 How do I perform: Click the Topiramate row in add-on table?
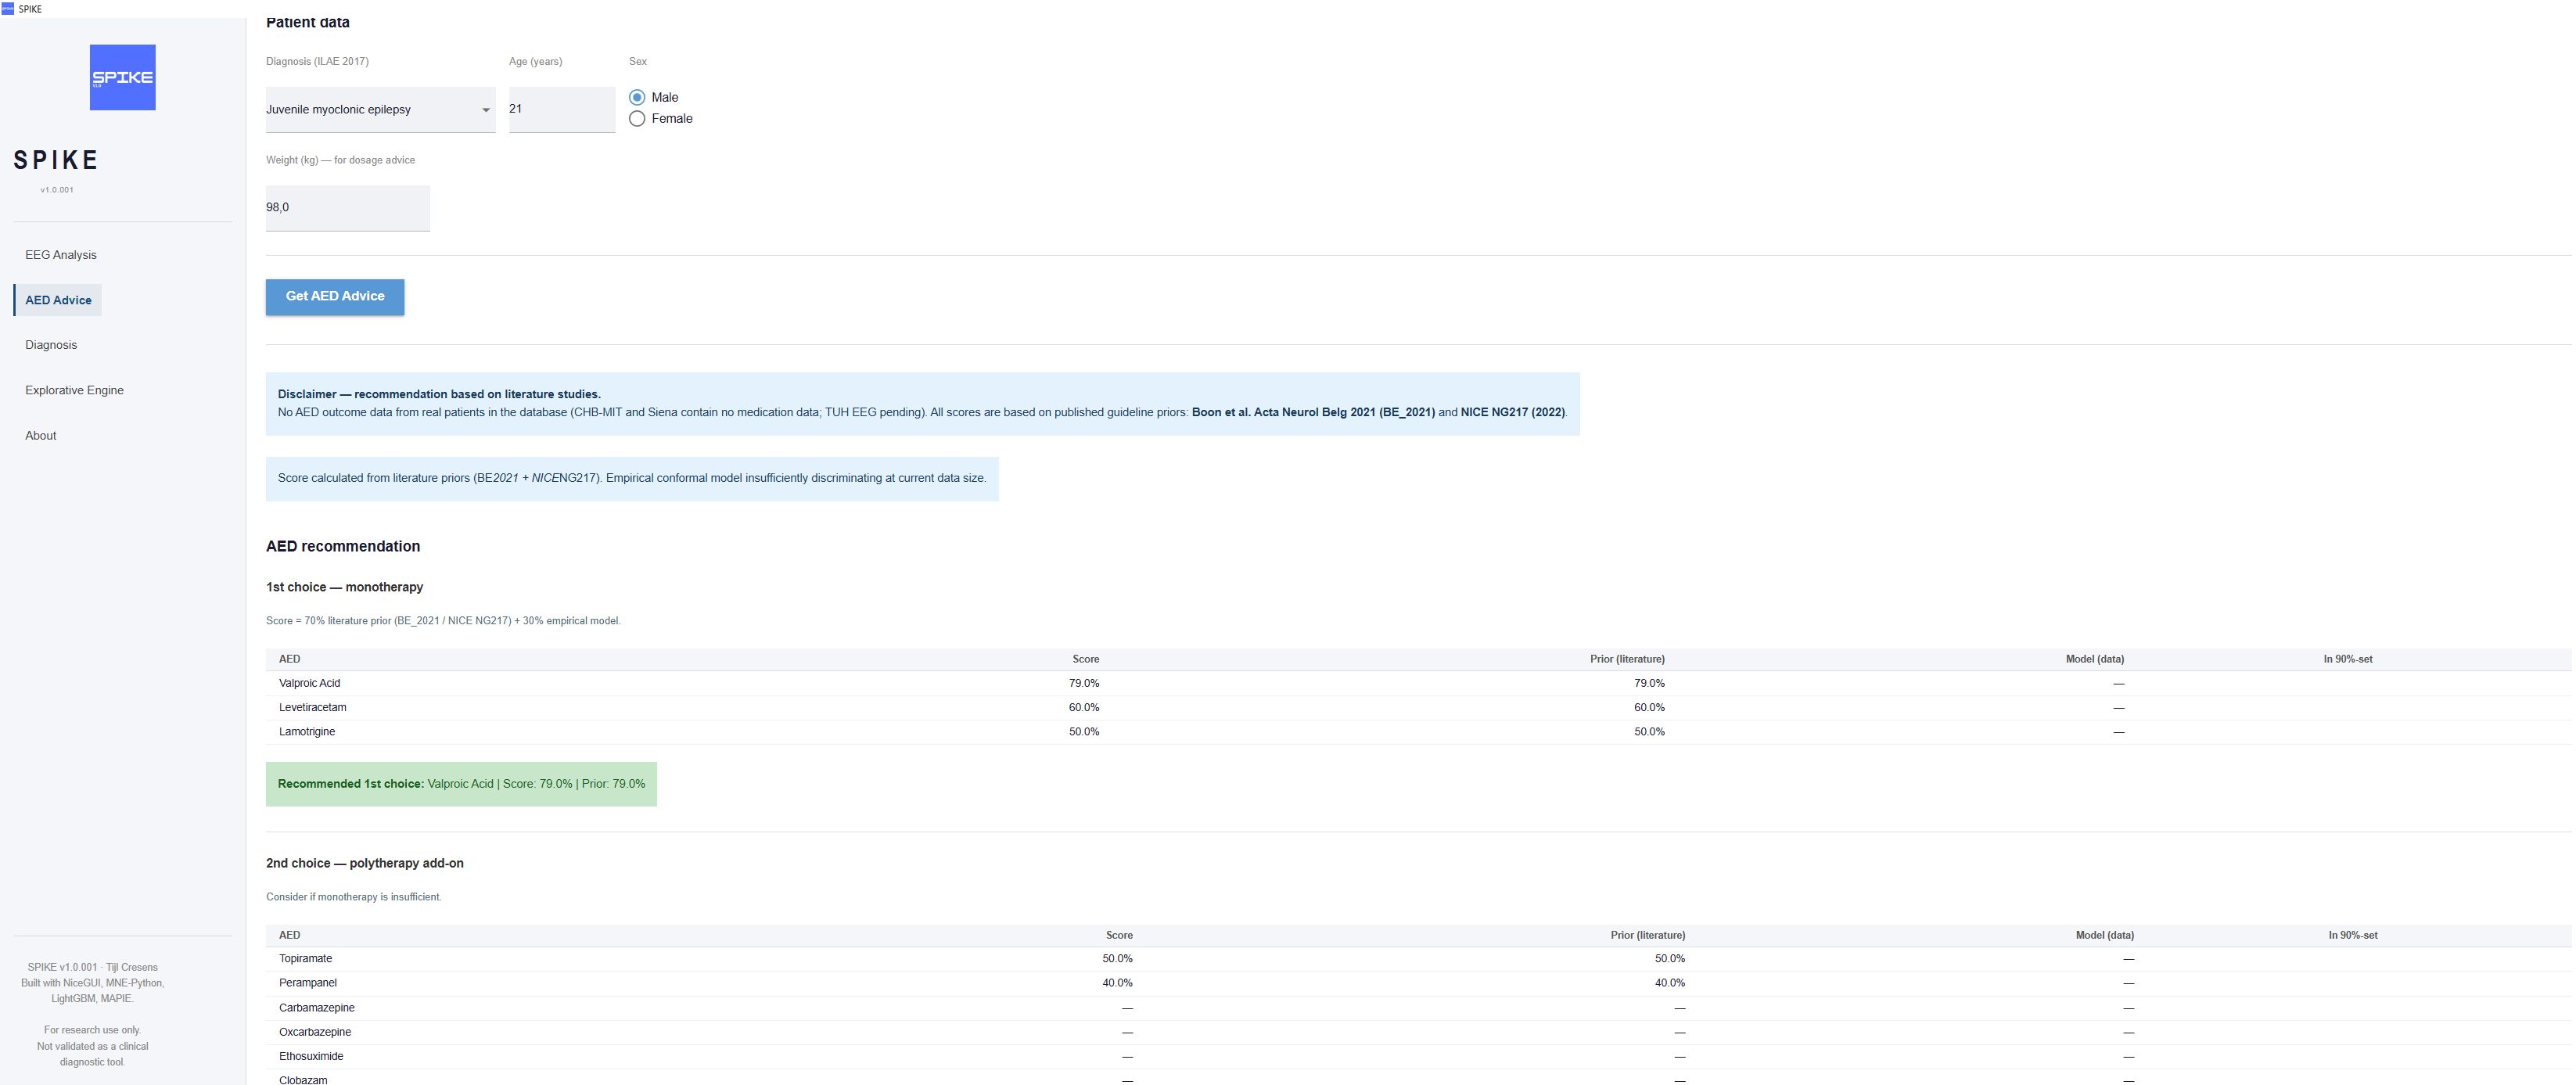point(1418,959)
